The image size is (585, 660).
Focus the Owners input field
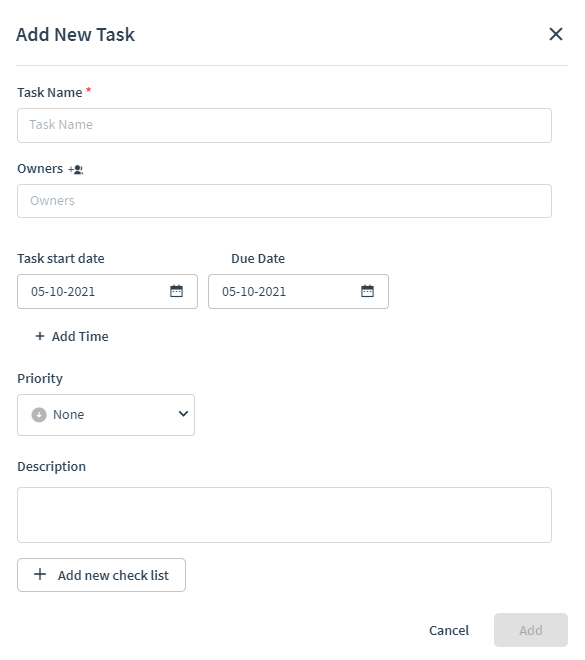tap(284, 201)
